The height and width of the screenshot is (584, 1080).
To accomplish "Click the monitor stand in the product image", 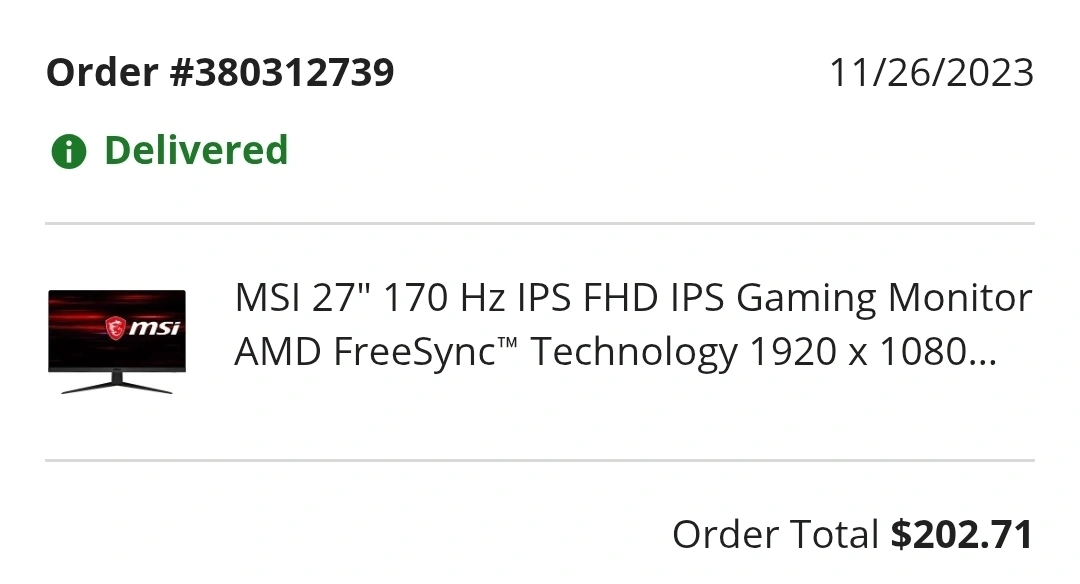I will pos(117,383).
